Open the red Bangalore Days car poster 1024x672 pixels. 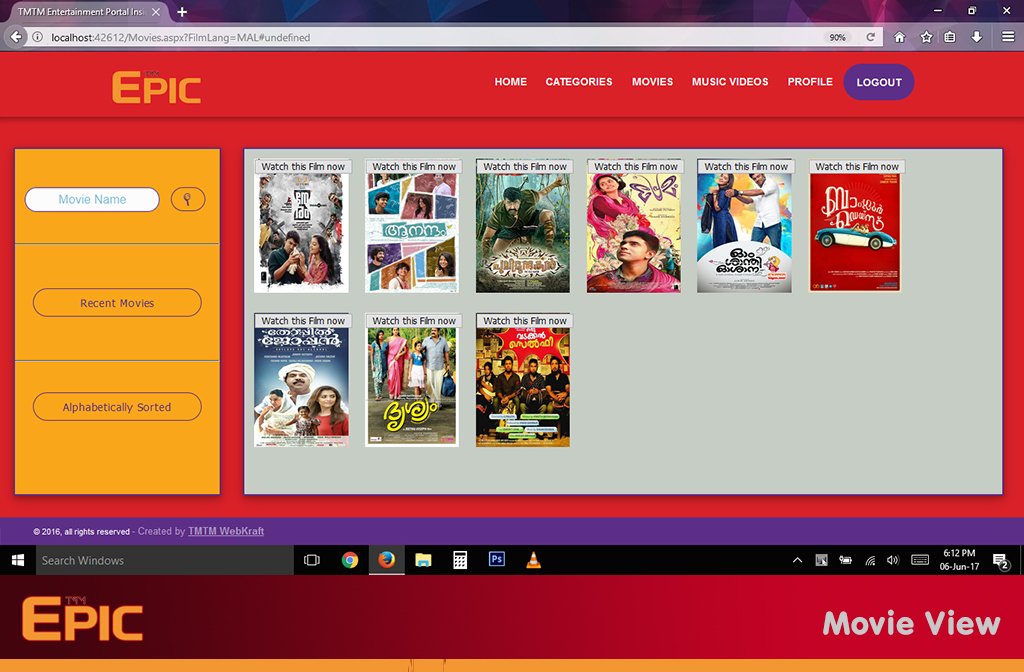854,233
